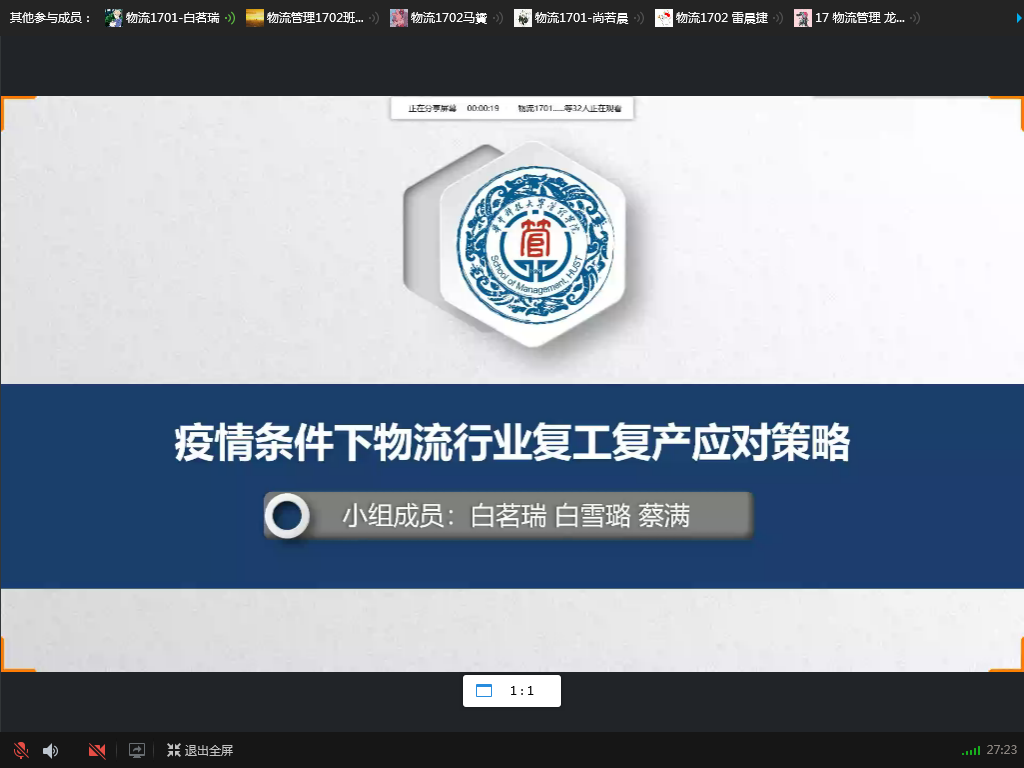Click the 1:1 original size button
The height and width of the screenshot is (768, 1024).
[522, 691]
